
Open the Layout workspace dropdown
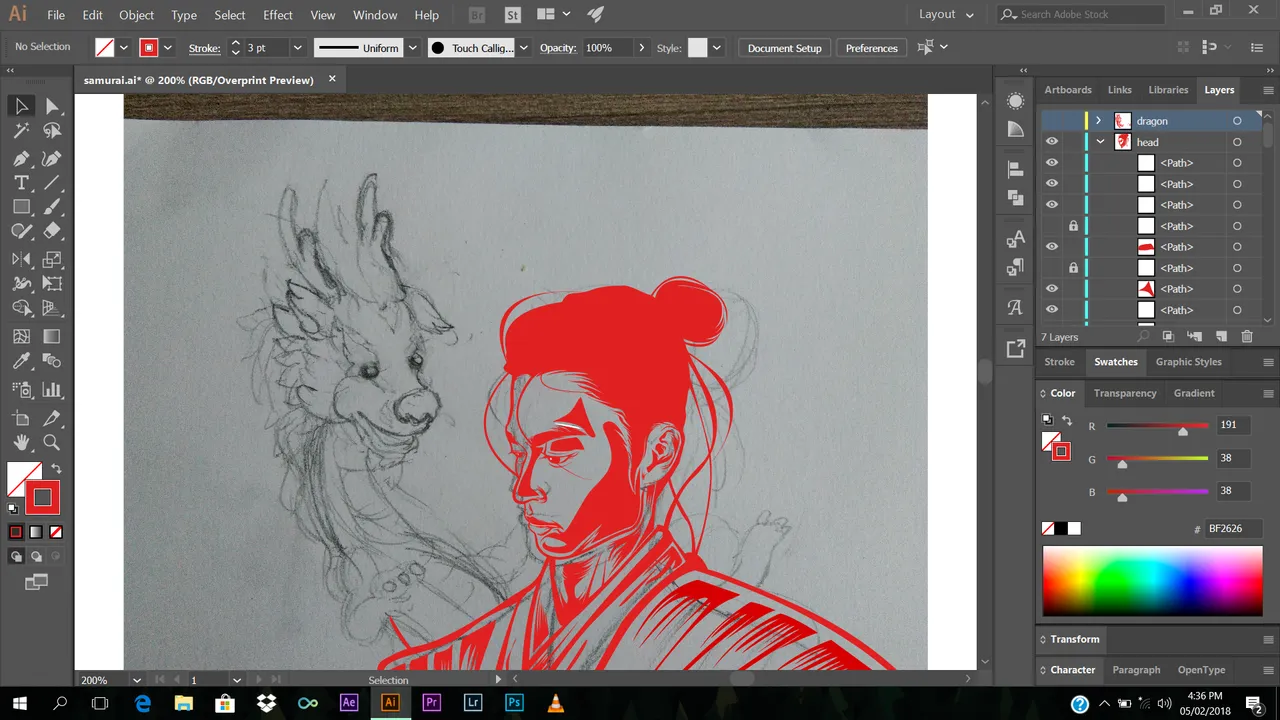[x=947, y=15]
